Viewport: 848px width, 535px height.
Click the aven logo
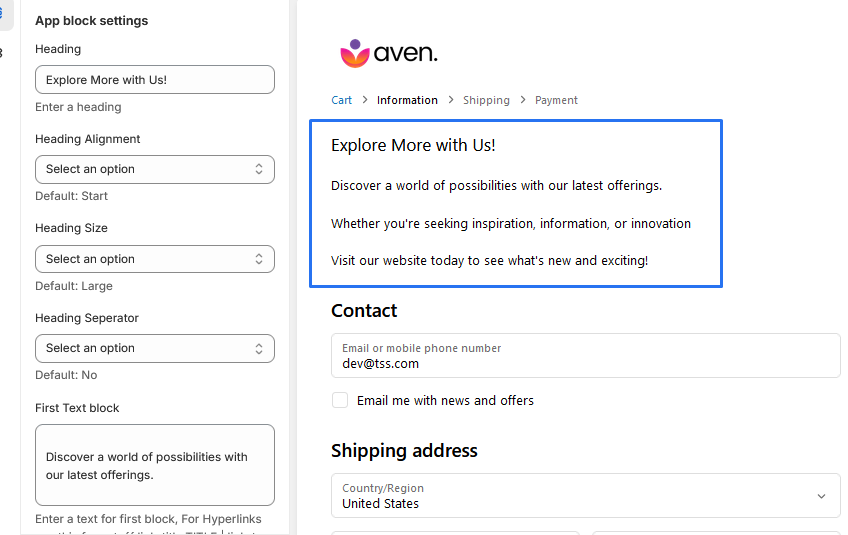tap(388, 53)
